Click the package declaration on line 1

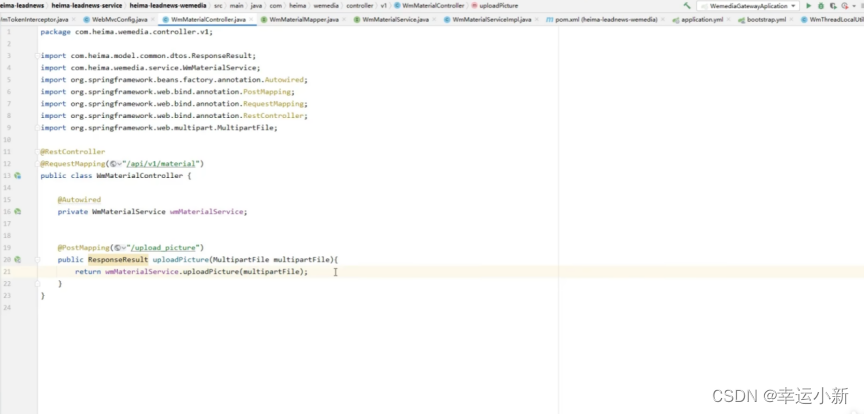click(127, 32)
